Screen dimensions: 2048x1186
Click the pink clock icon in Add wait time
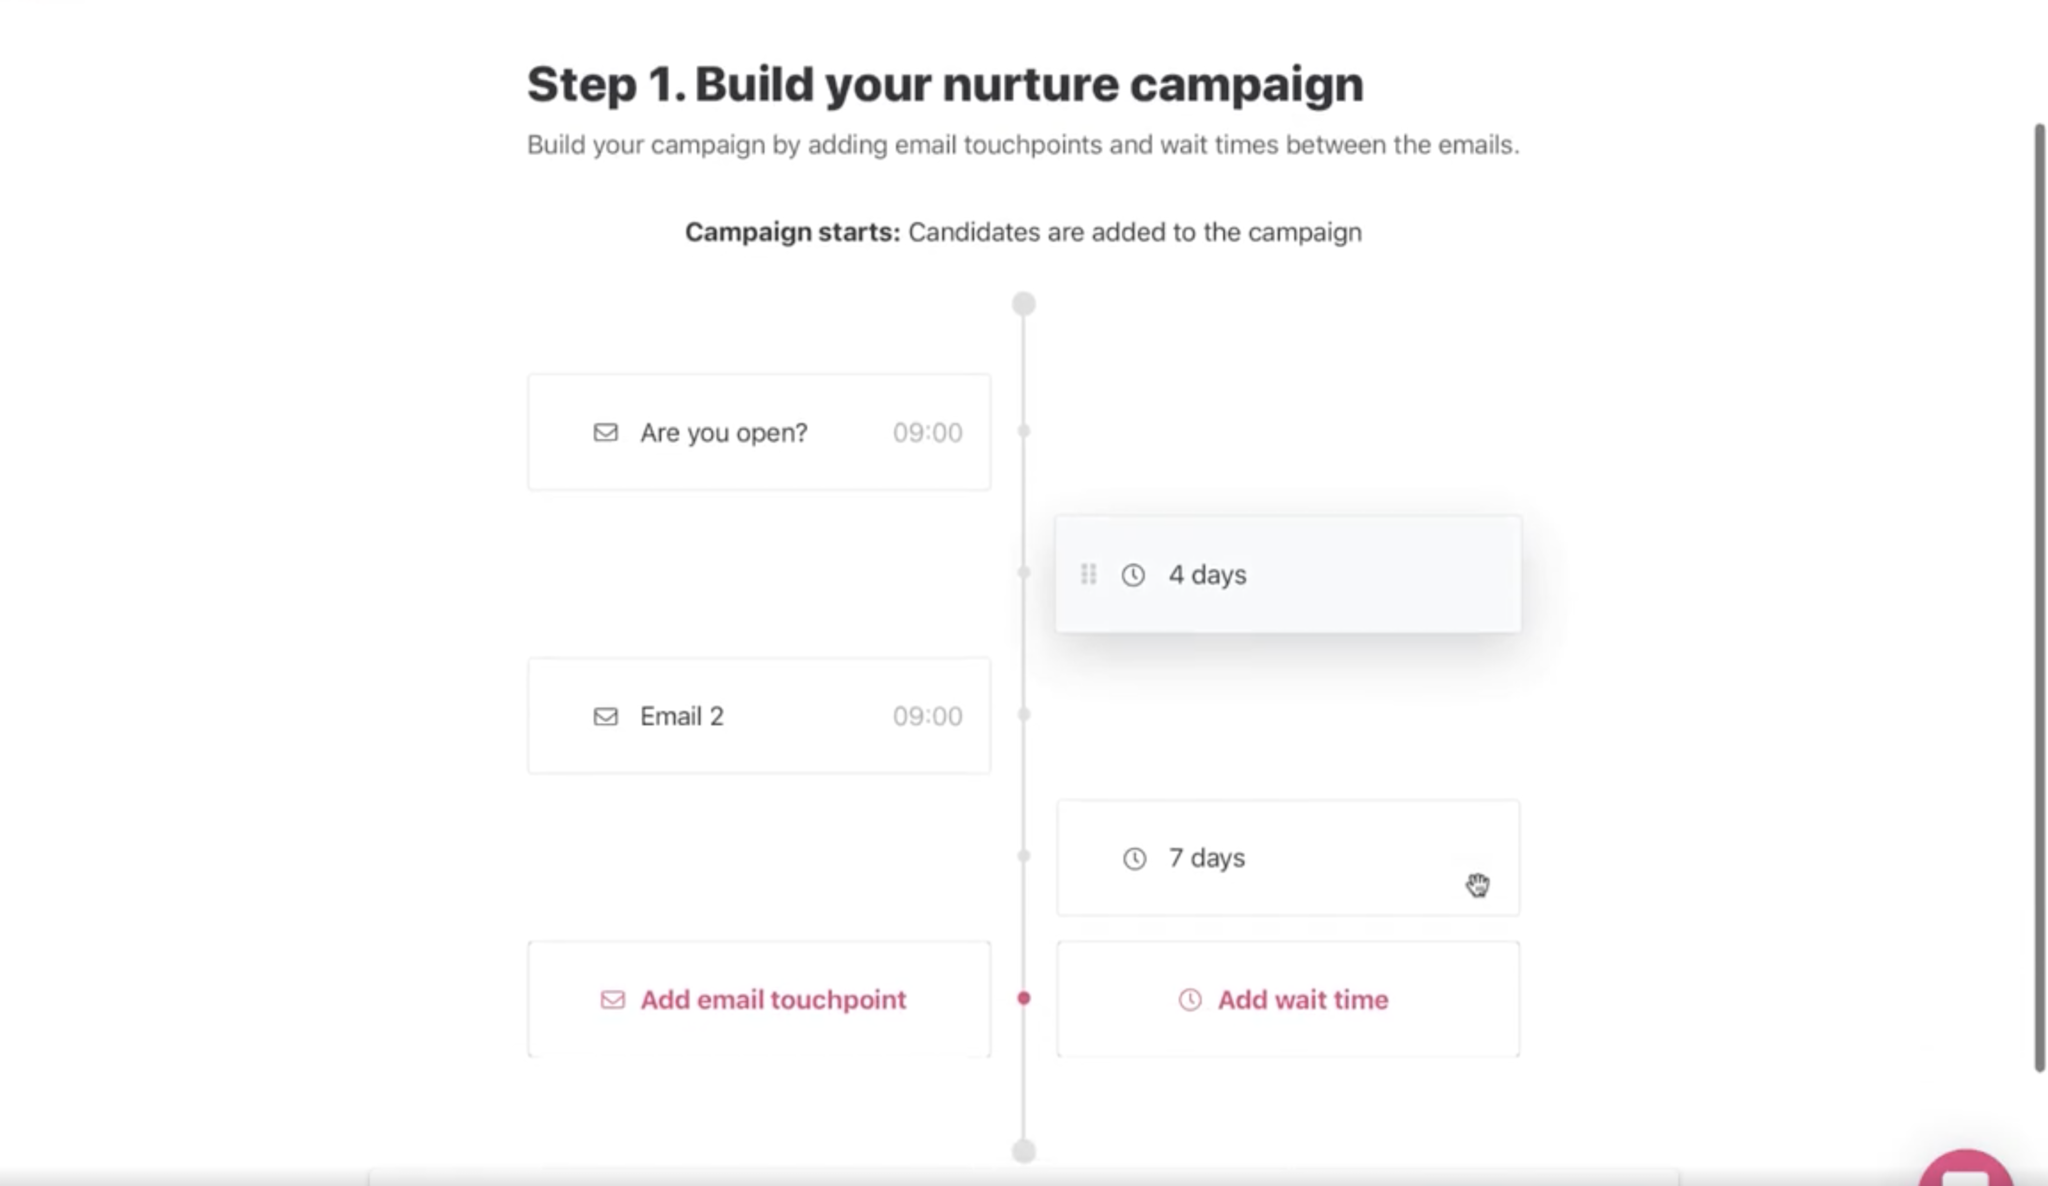(1189, 1000)
